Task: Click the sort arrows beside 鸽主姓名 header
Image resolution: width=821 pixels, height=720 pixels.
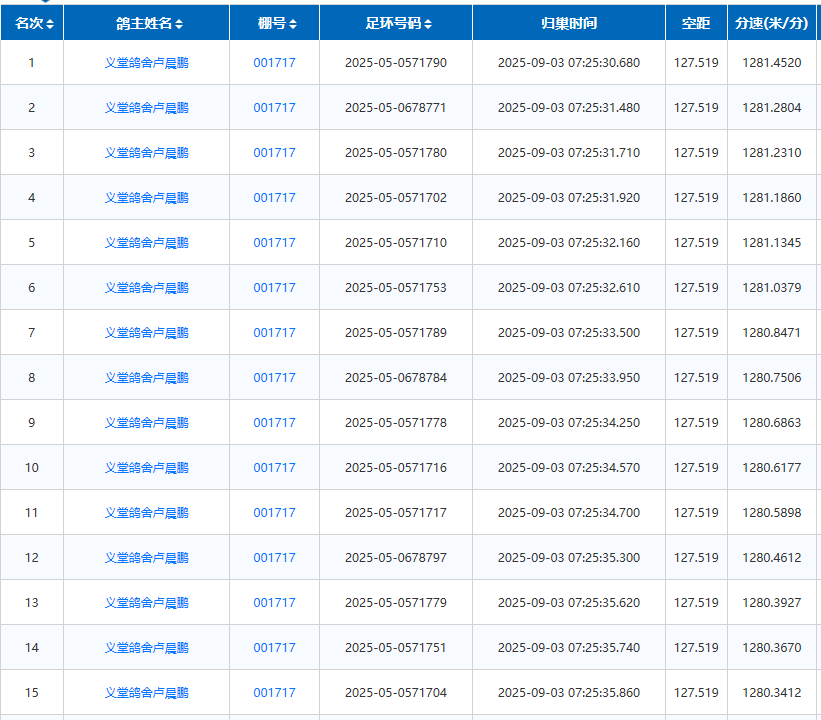Action: (179, 23)
